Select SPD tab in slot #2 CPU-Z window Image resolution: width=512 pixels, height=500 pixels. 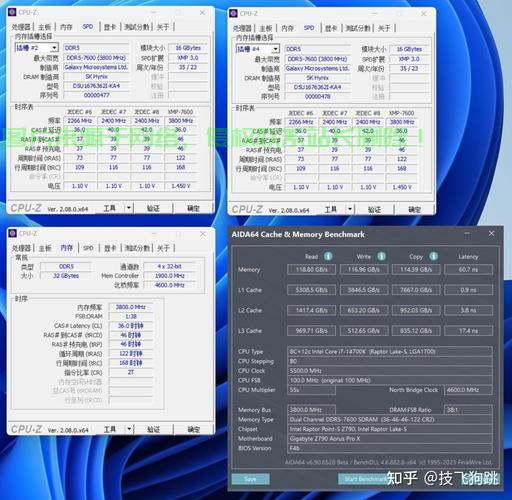tap(88, 27)
